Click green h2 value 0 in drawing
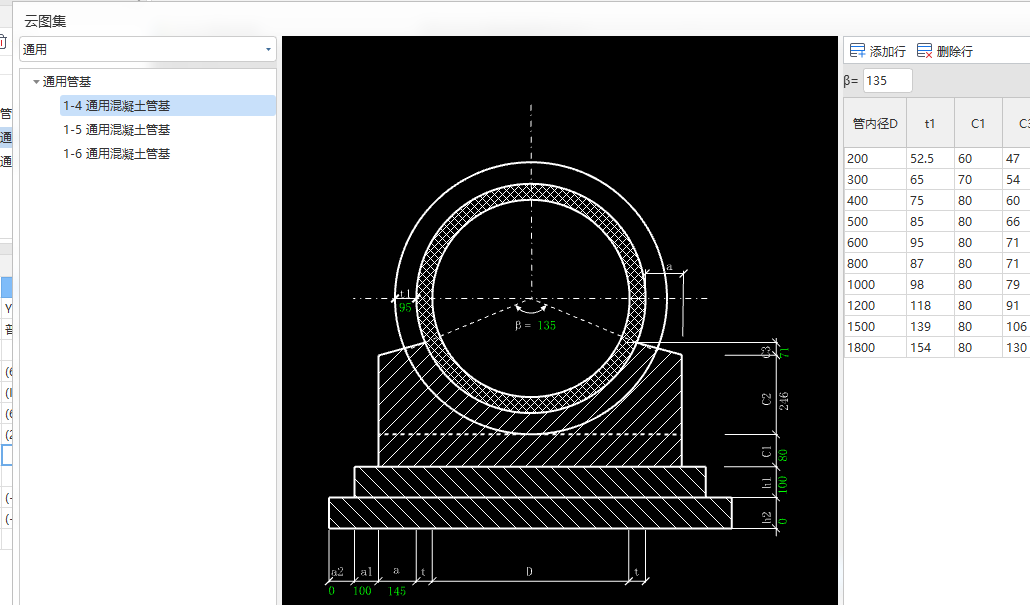The image size is (1030, 605). [783, 521]
